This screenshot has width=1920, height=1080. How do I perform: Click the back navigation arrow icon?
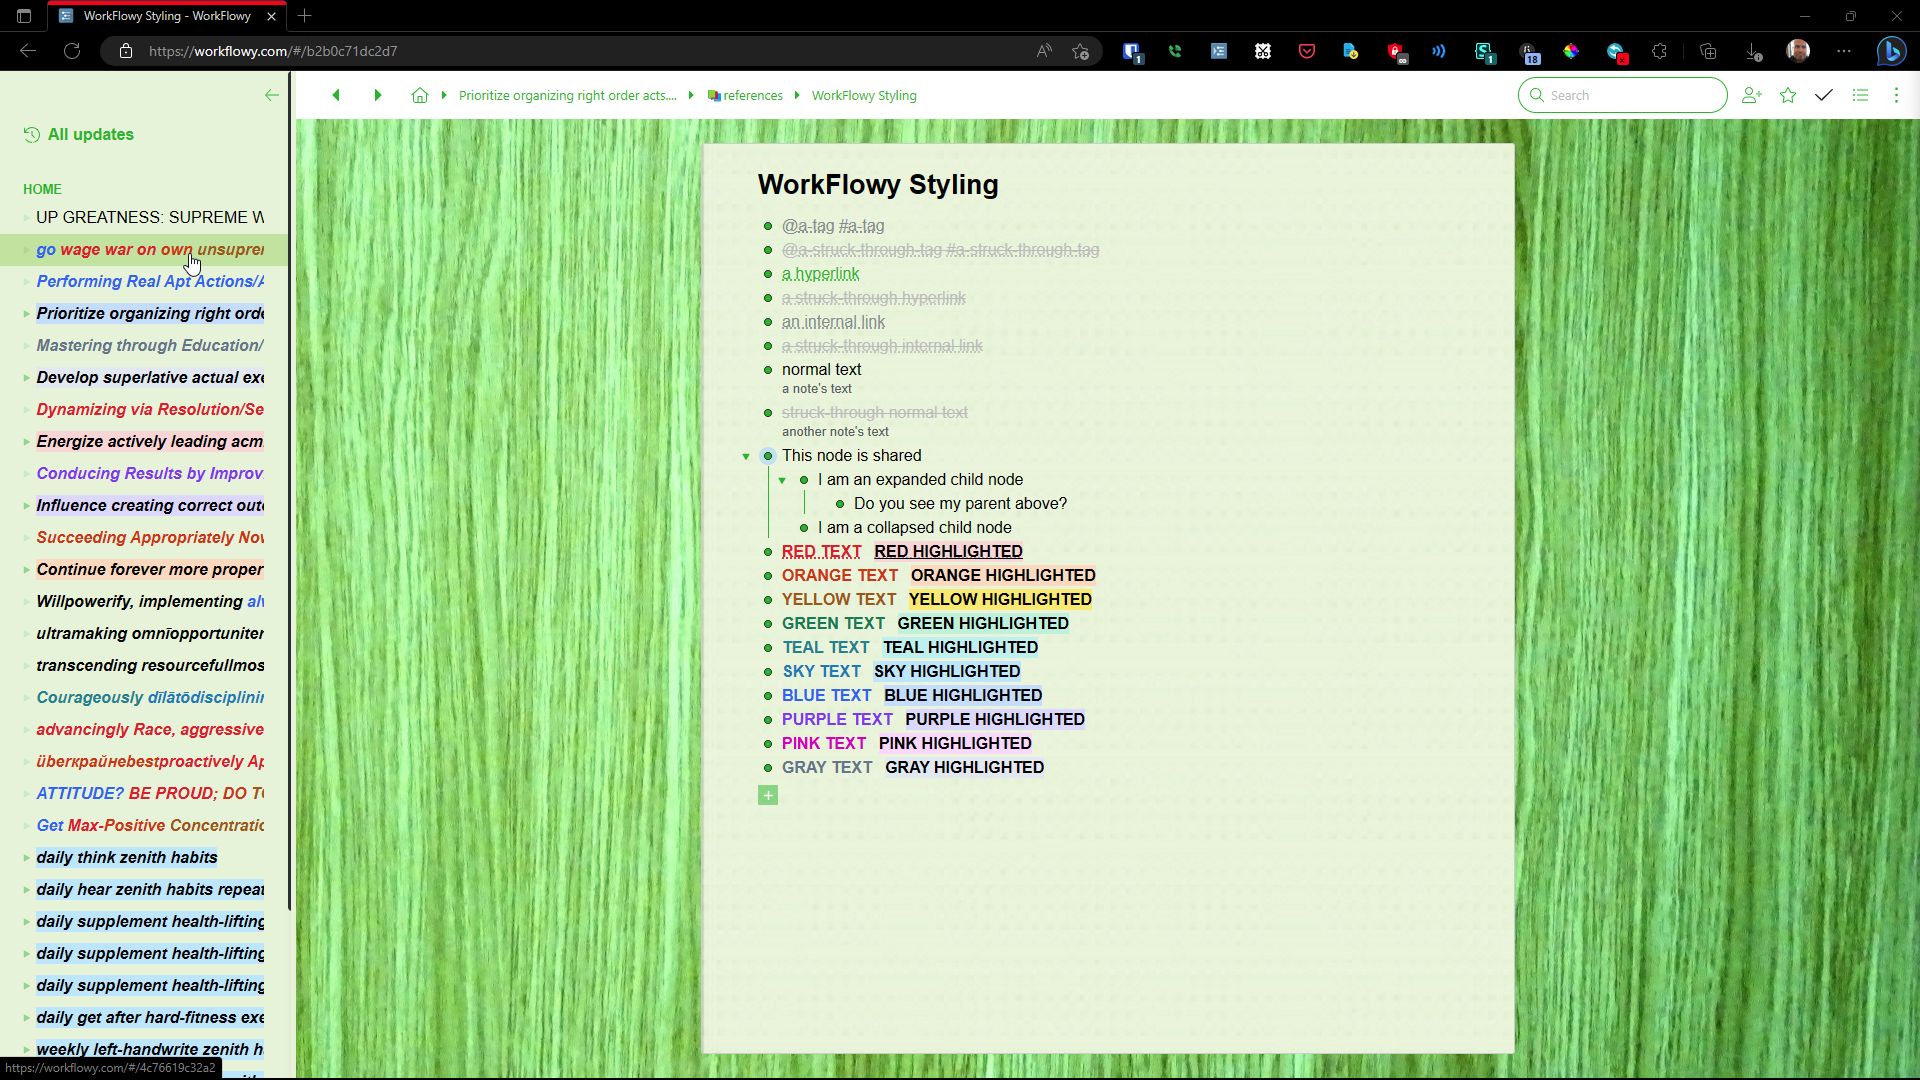click(336, 95)
